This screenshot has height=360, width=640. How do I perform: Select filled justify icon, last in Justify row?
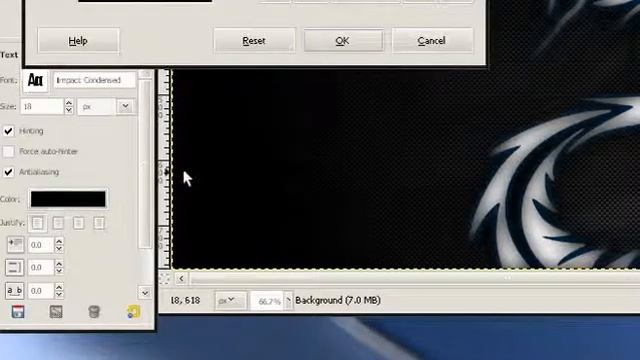(x=99, y=223)
